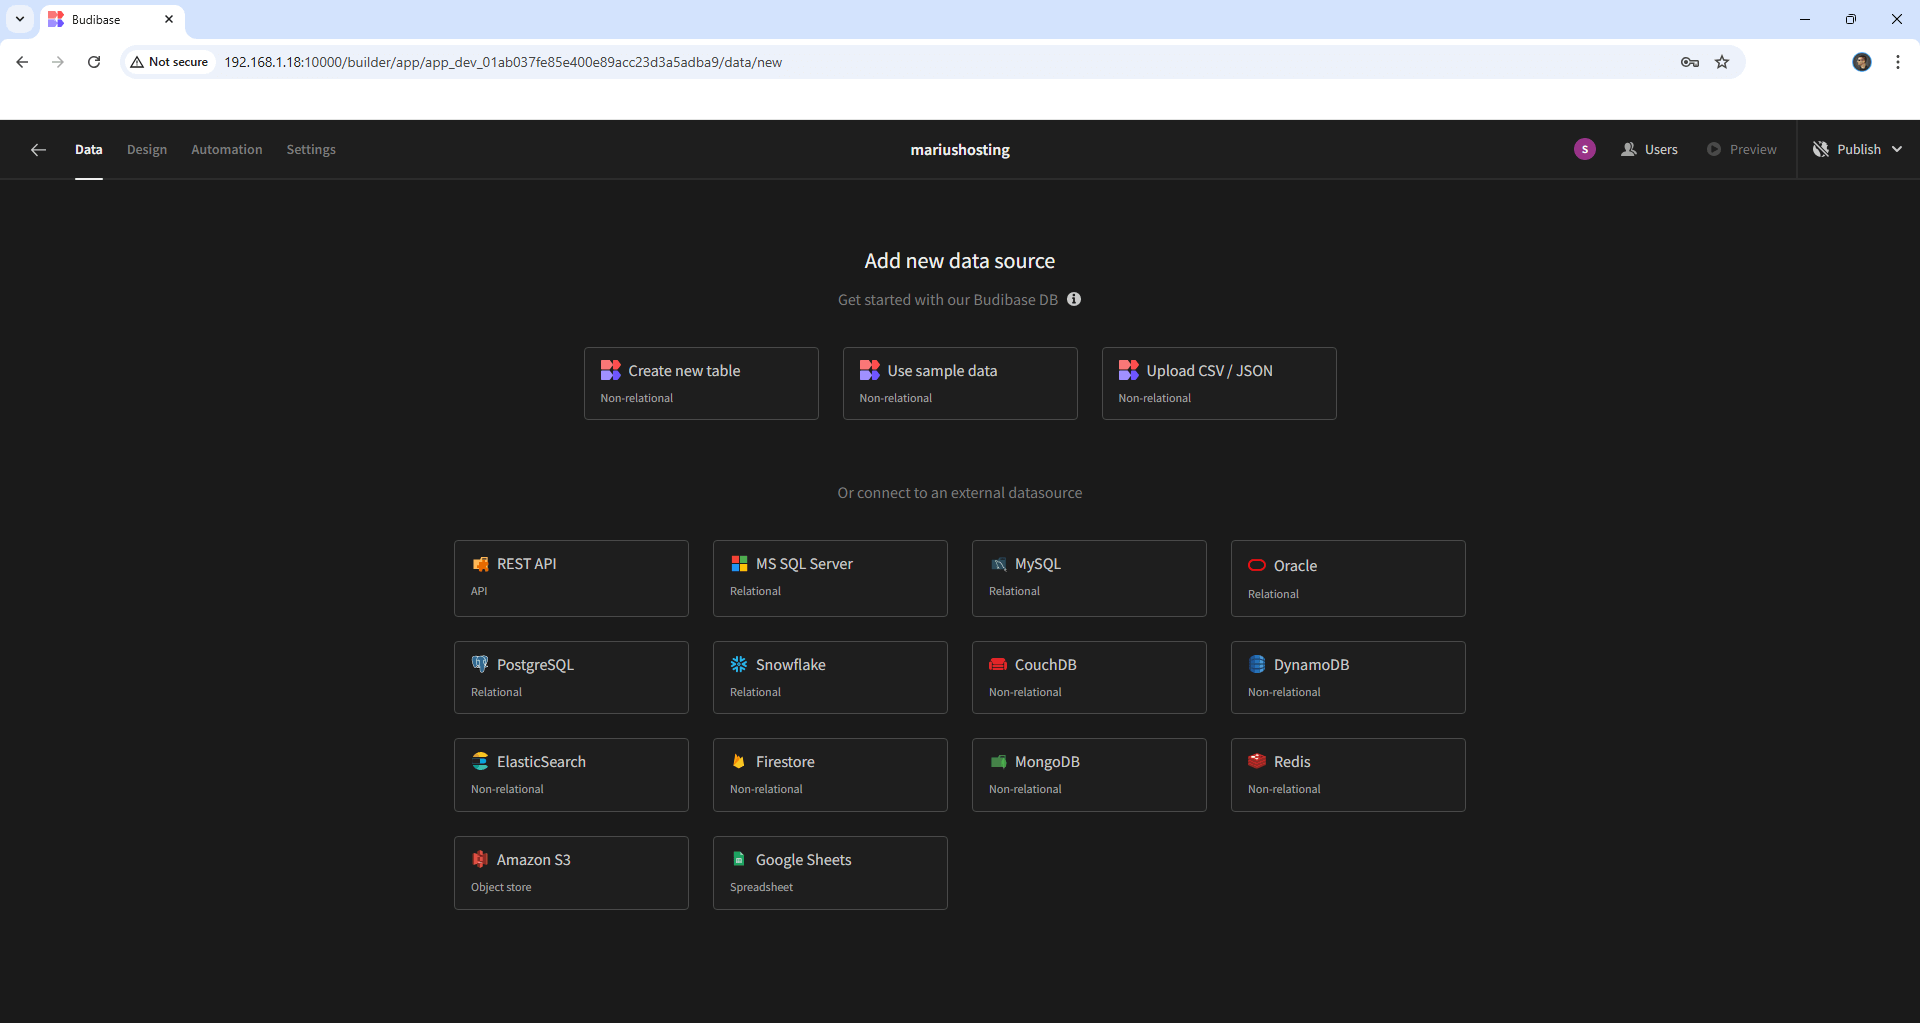
Task: Click the browser forward arrow
Action: pos(58,62)
